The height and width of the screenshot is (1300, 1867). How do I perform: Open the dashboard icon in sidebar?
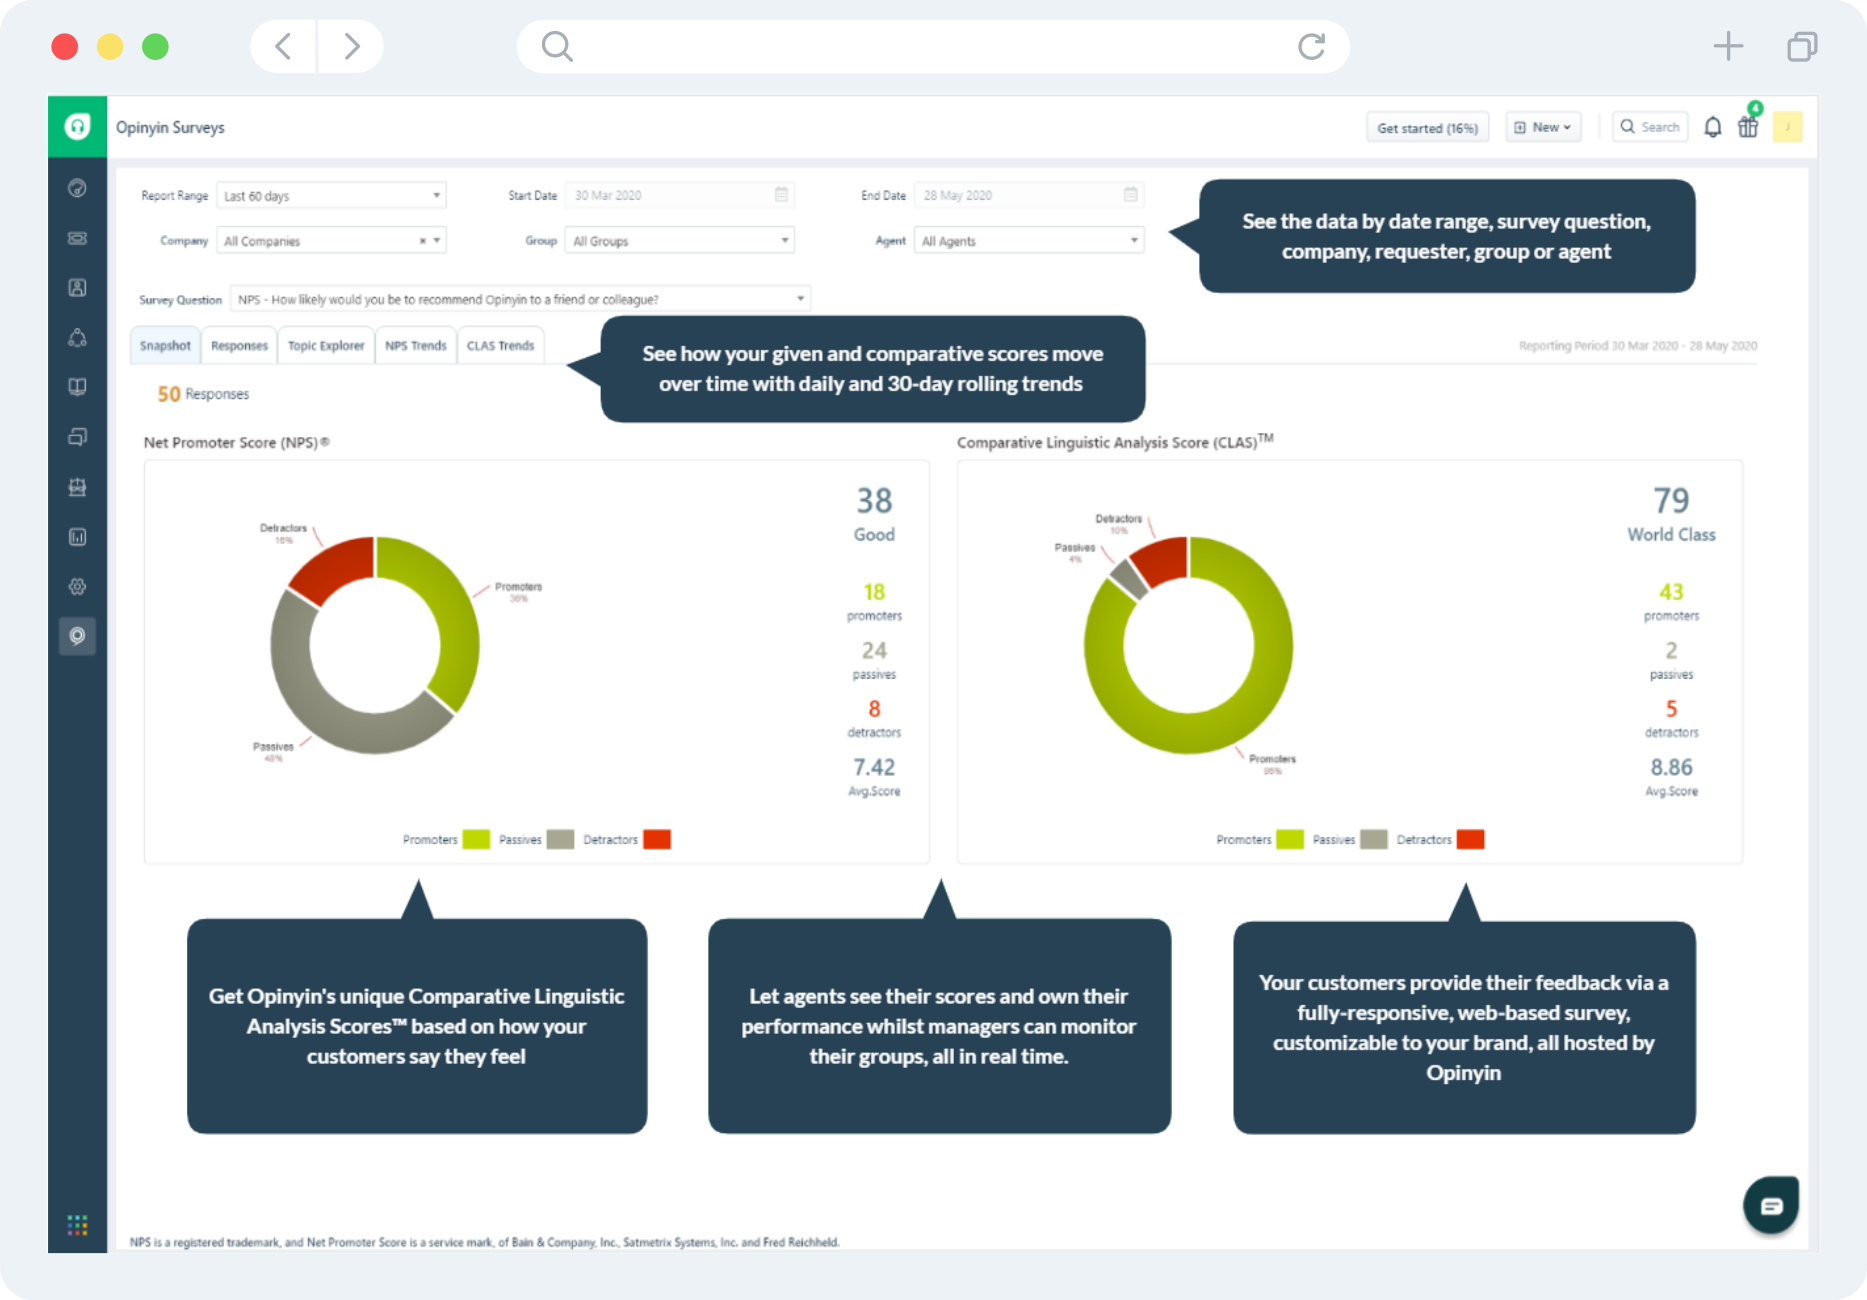[x=77, y=188]
